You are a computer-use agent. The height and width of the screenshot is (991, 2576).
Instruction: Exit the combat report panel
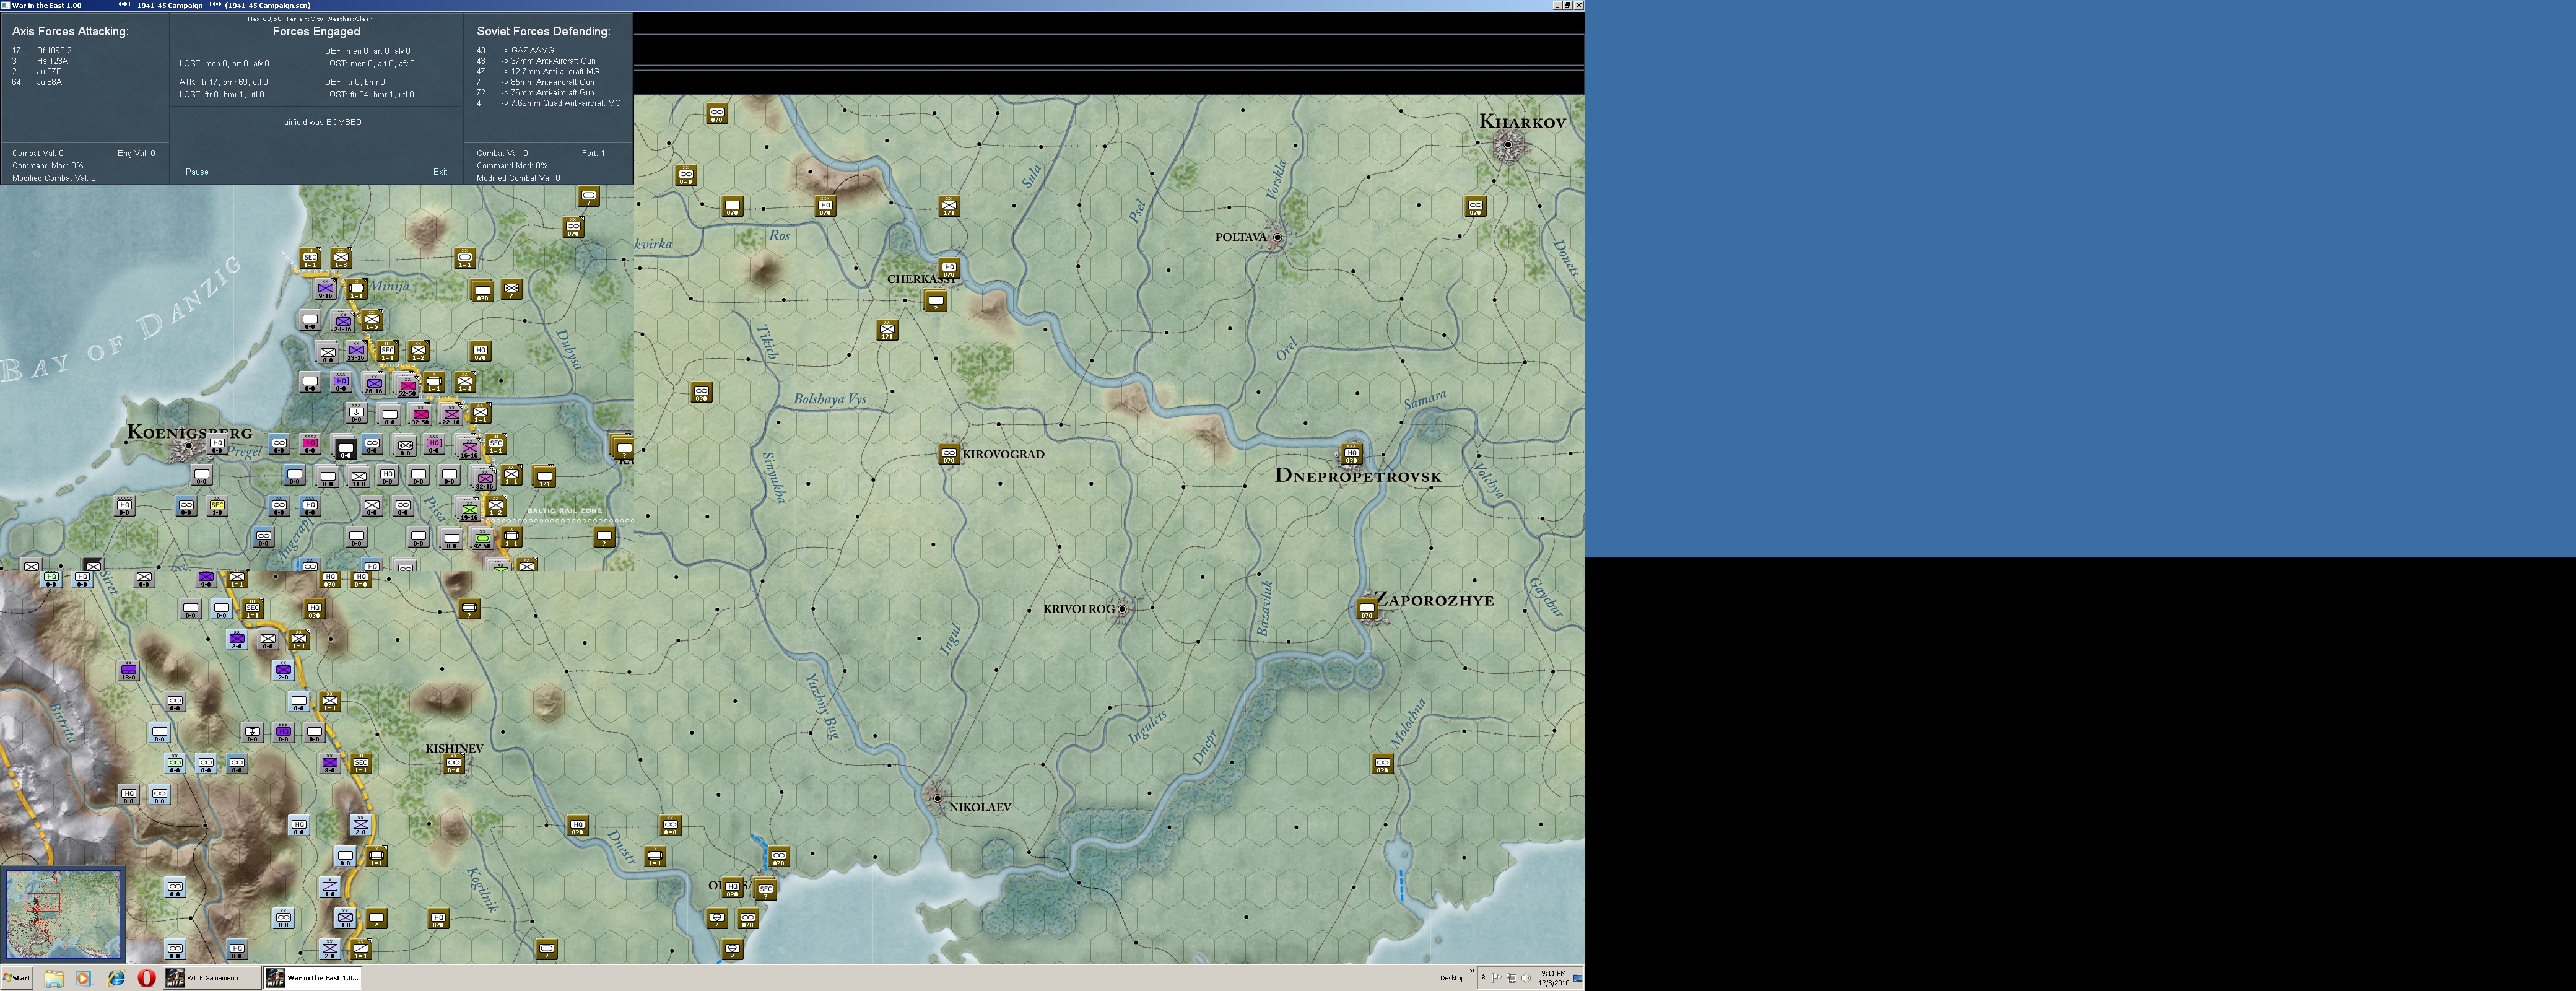pyautogui.click(x=440, y=172)
